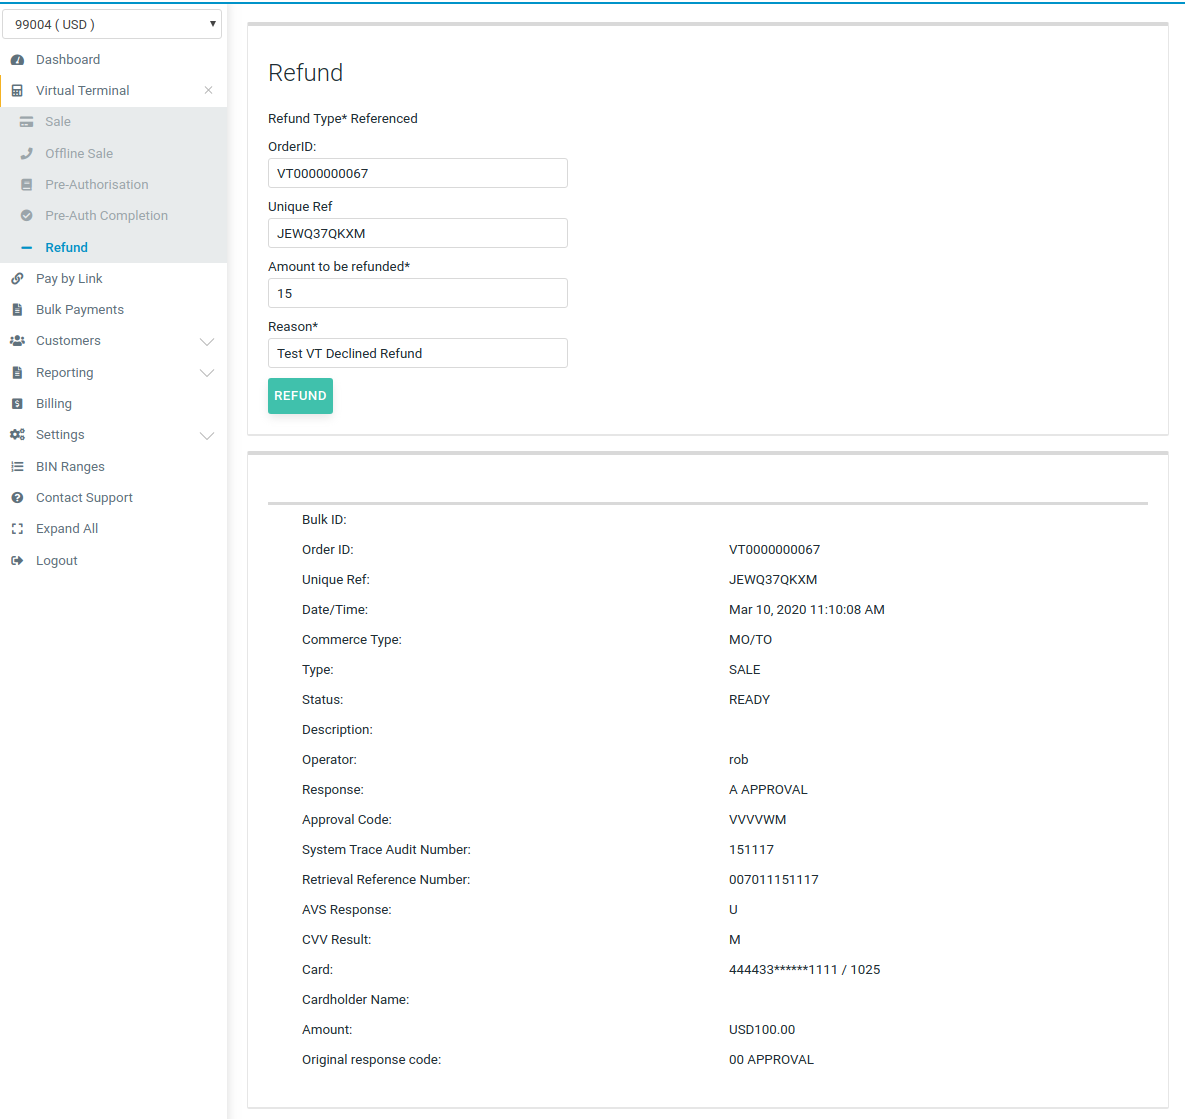Click the Virtual Terminal calculator icon

[x=17, y=91]
